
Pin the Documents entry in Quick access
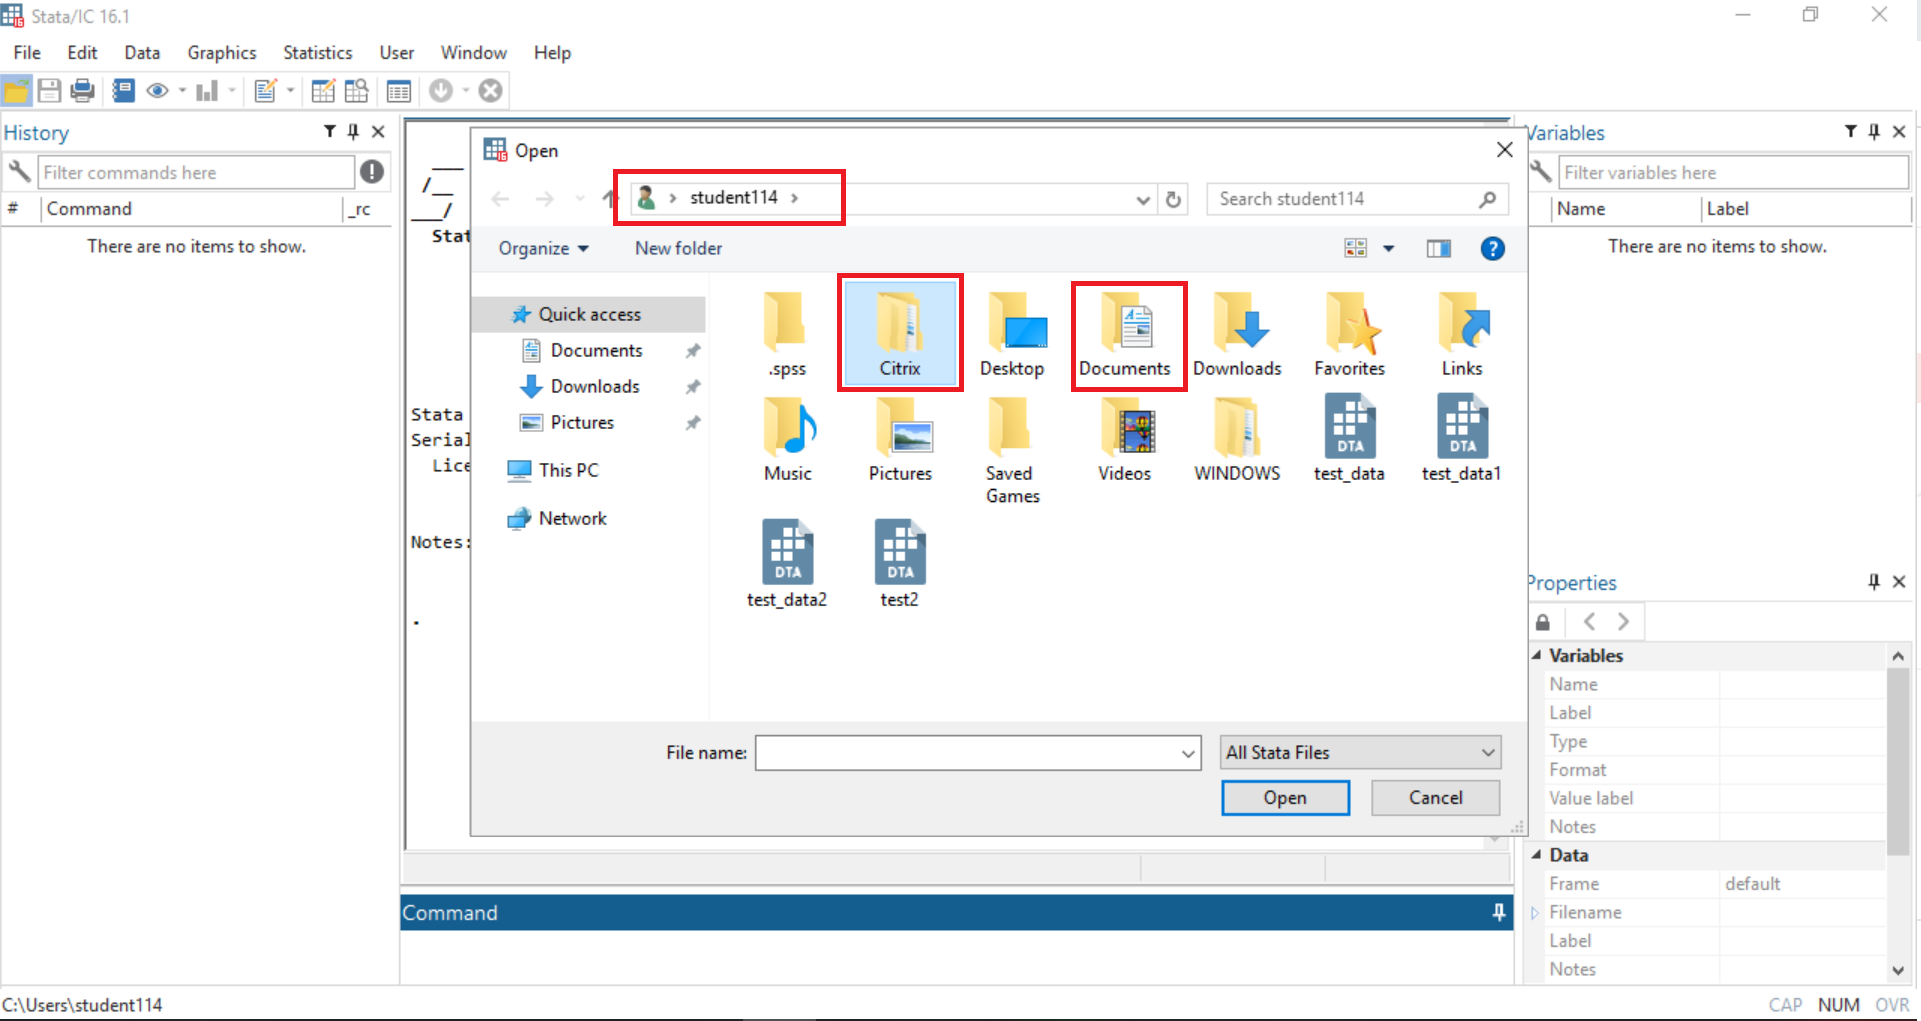693,350
